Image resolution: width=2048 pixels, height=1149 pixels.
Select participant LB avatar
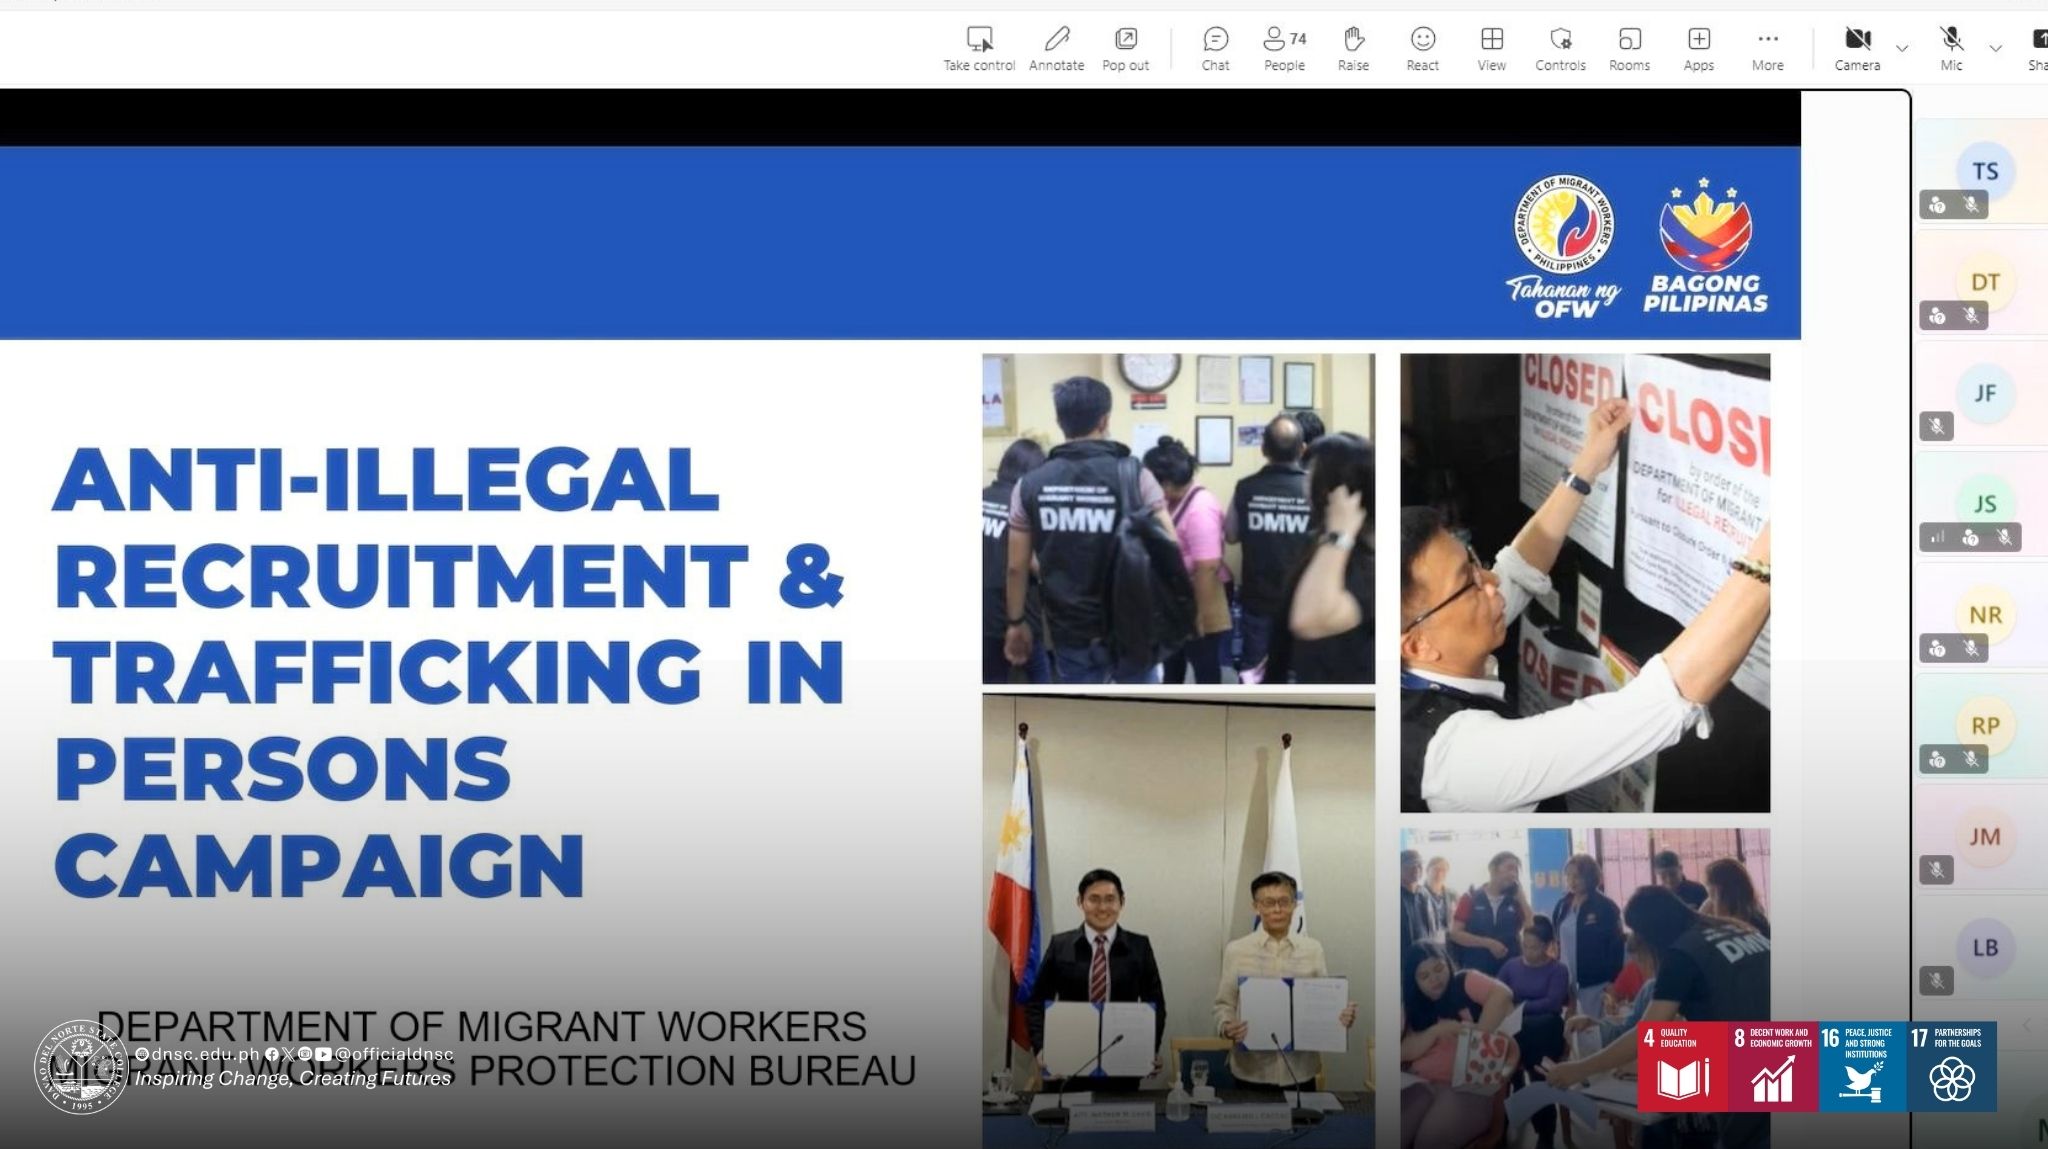point(1985,948)
